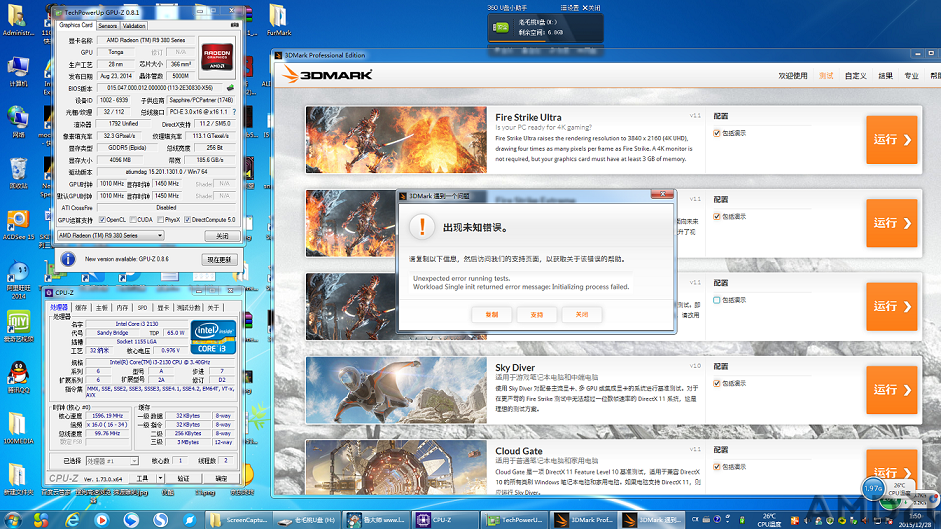941x529 pixels.
Task: Open the 缓存 (Caches) tab in CPU-Z
Action: [x=81, y=307]
